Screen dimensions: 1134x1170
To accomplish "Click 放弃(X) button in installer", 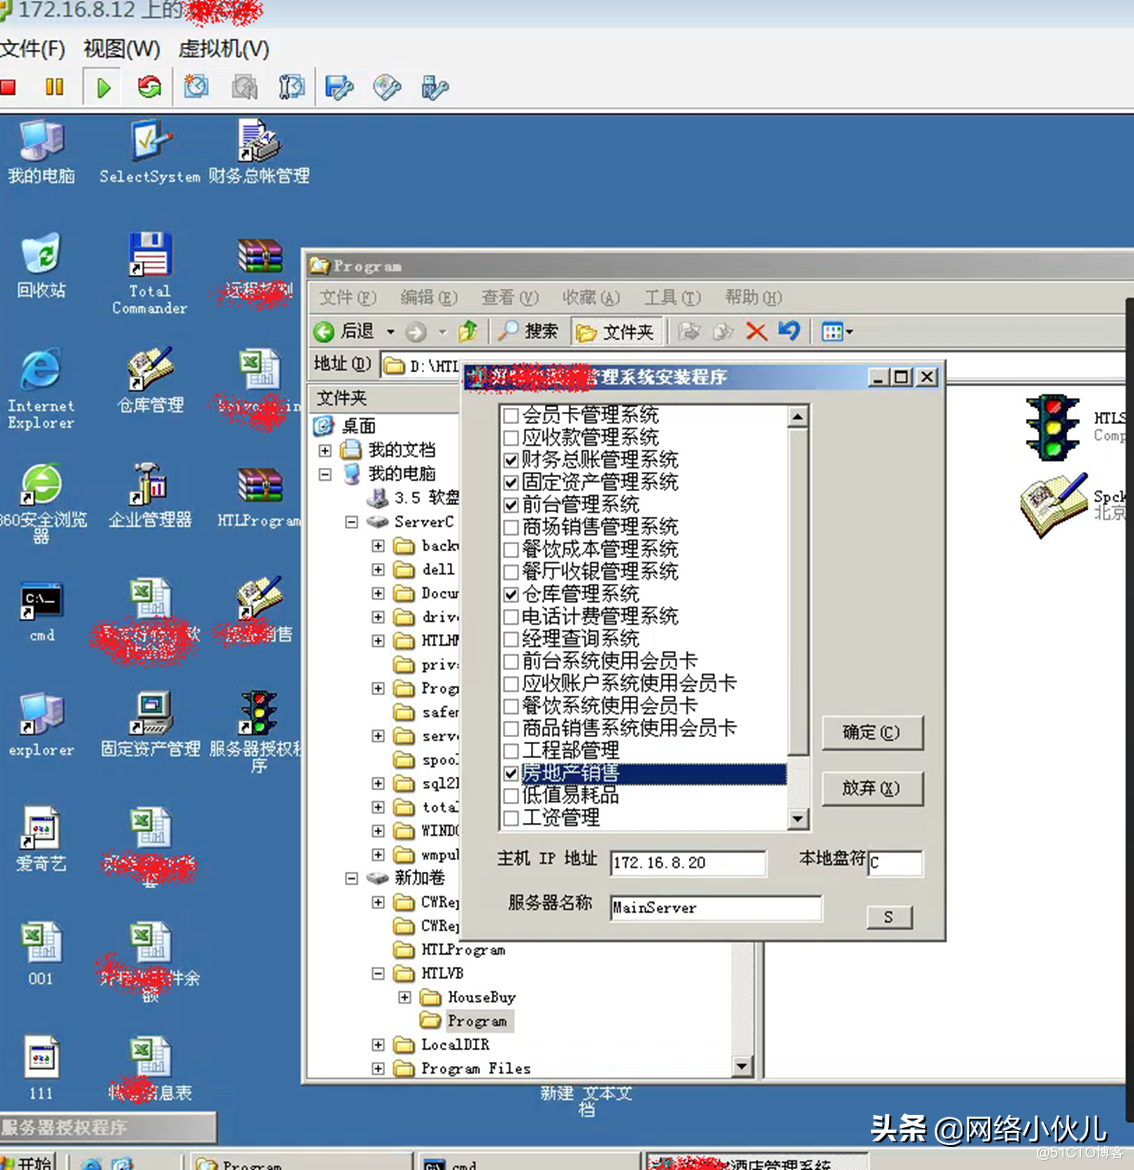I will coord(872,789).
